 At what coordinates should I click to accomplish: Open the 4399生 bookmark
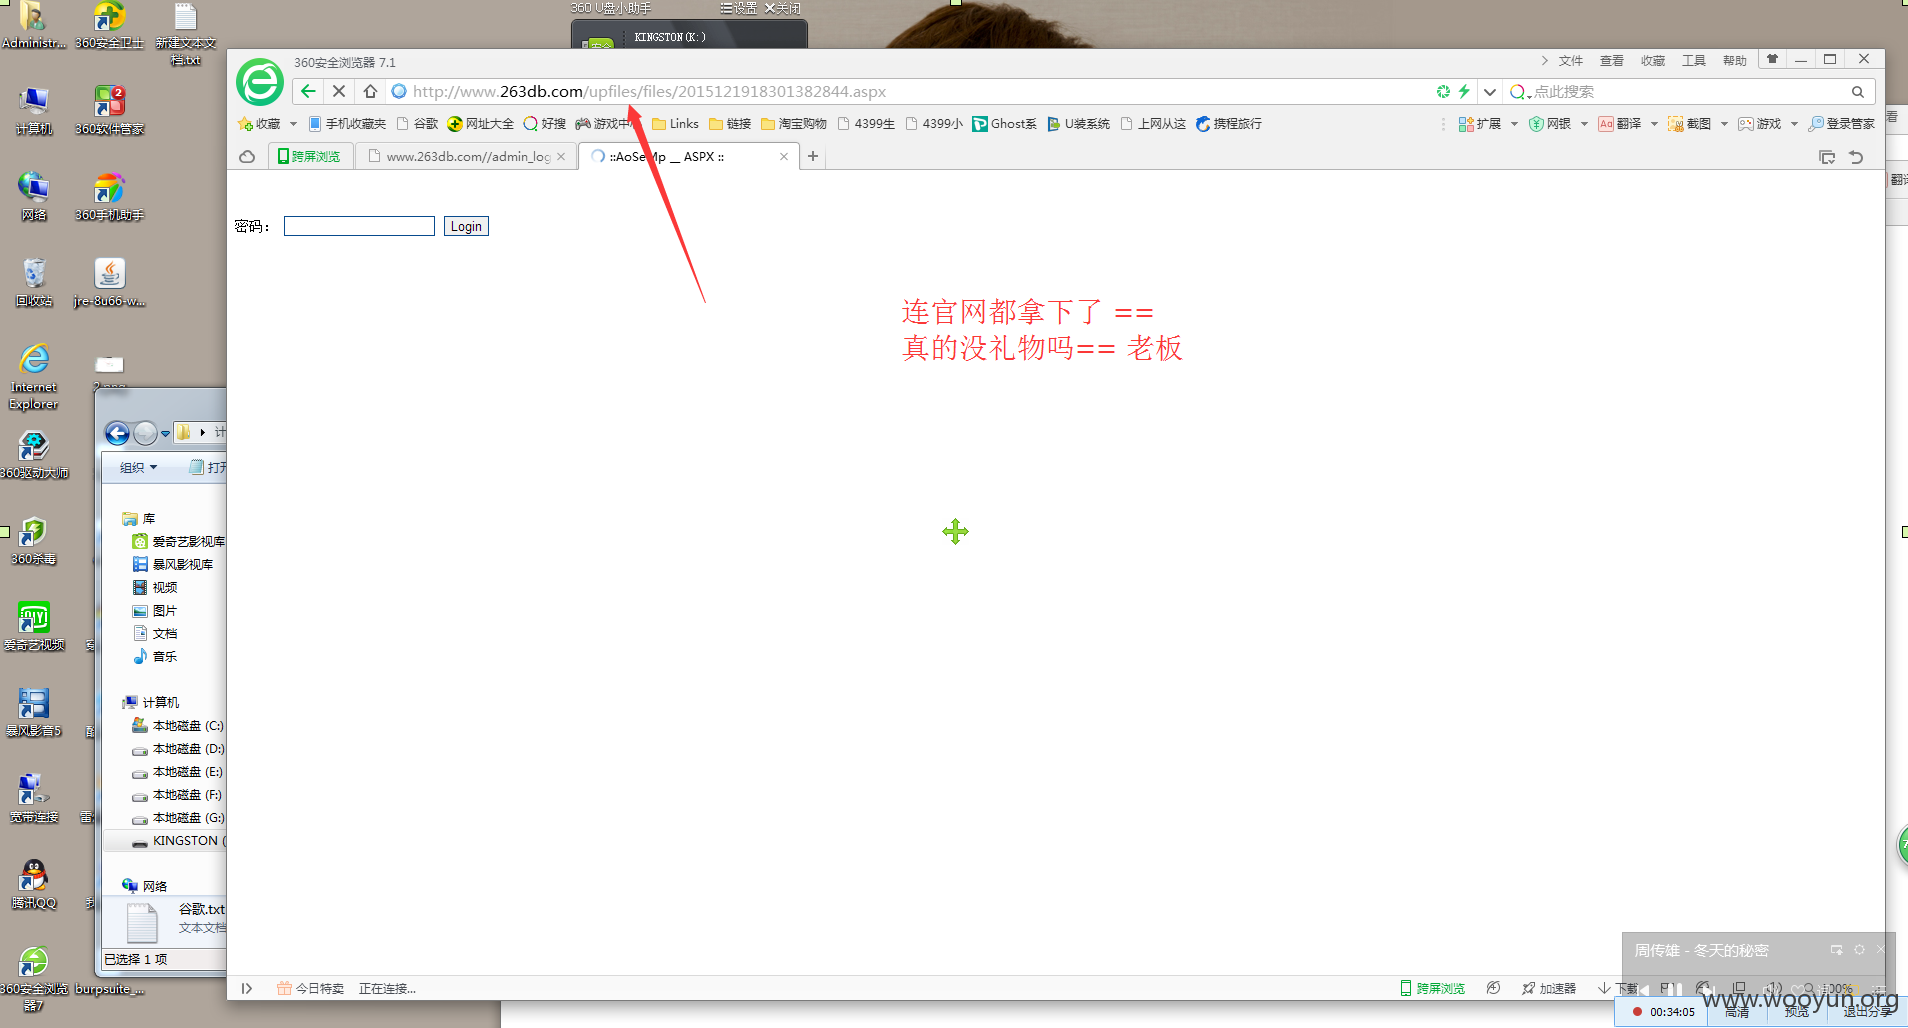866,124
